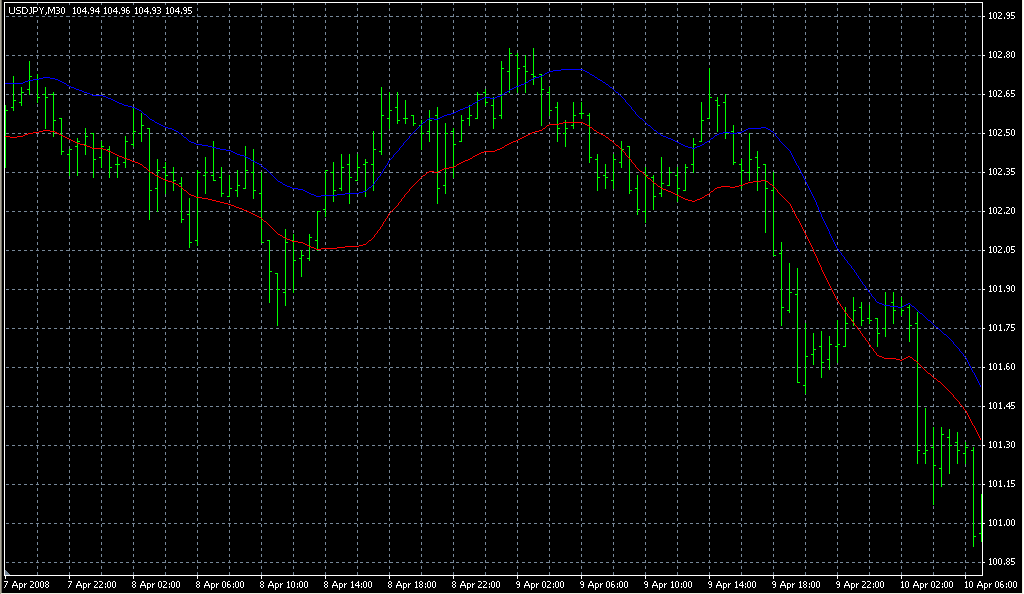Click the 100.85 price axis label

pyautogui.click(x=1001, y=562)
